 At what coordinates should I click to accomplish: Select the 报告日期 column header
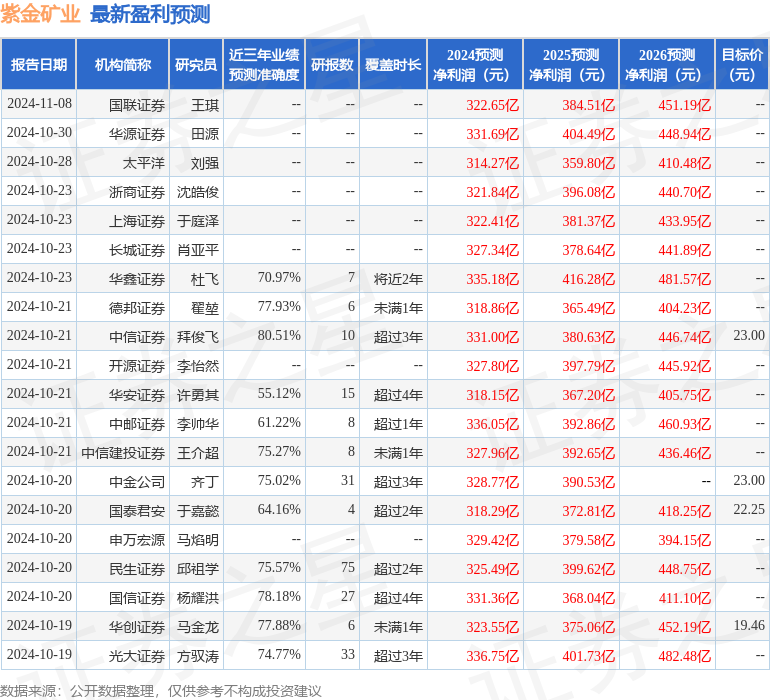coord(39,64)
